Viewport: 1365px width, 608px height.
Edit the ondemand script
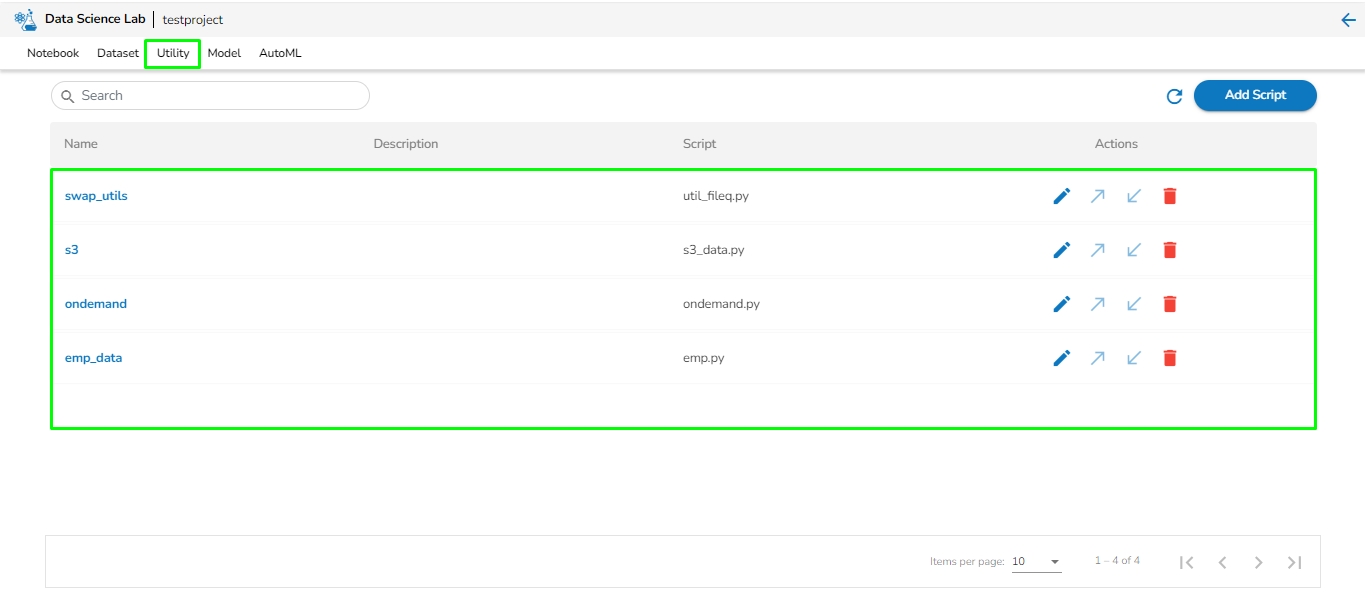(x=1062, y=304)
